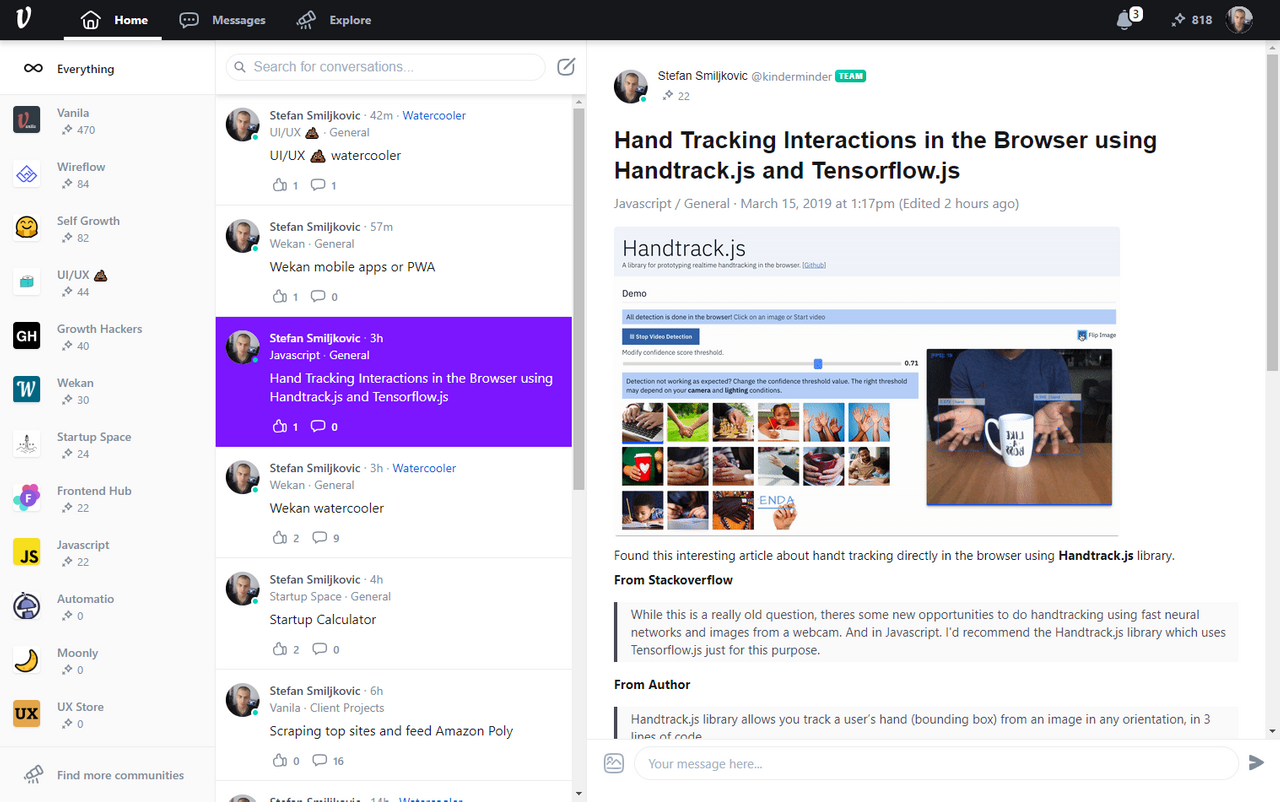Image resolution: width=1280 pixels, height=802 pixels.
Task: Open the UI/UX community
Action: pos(107,283)
